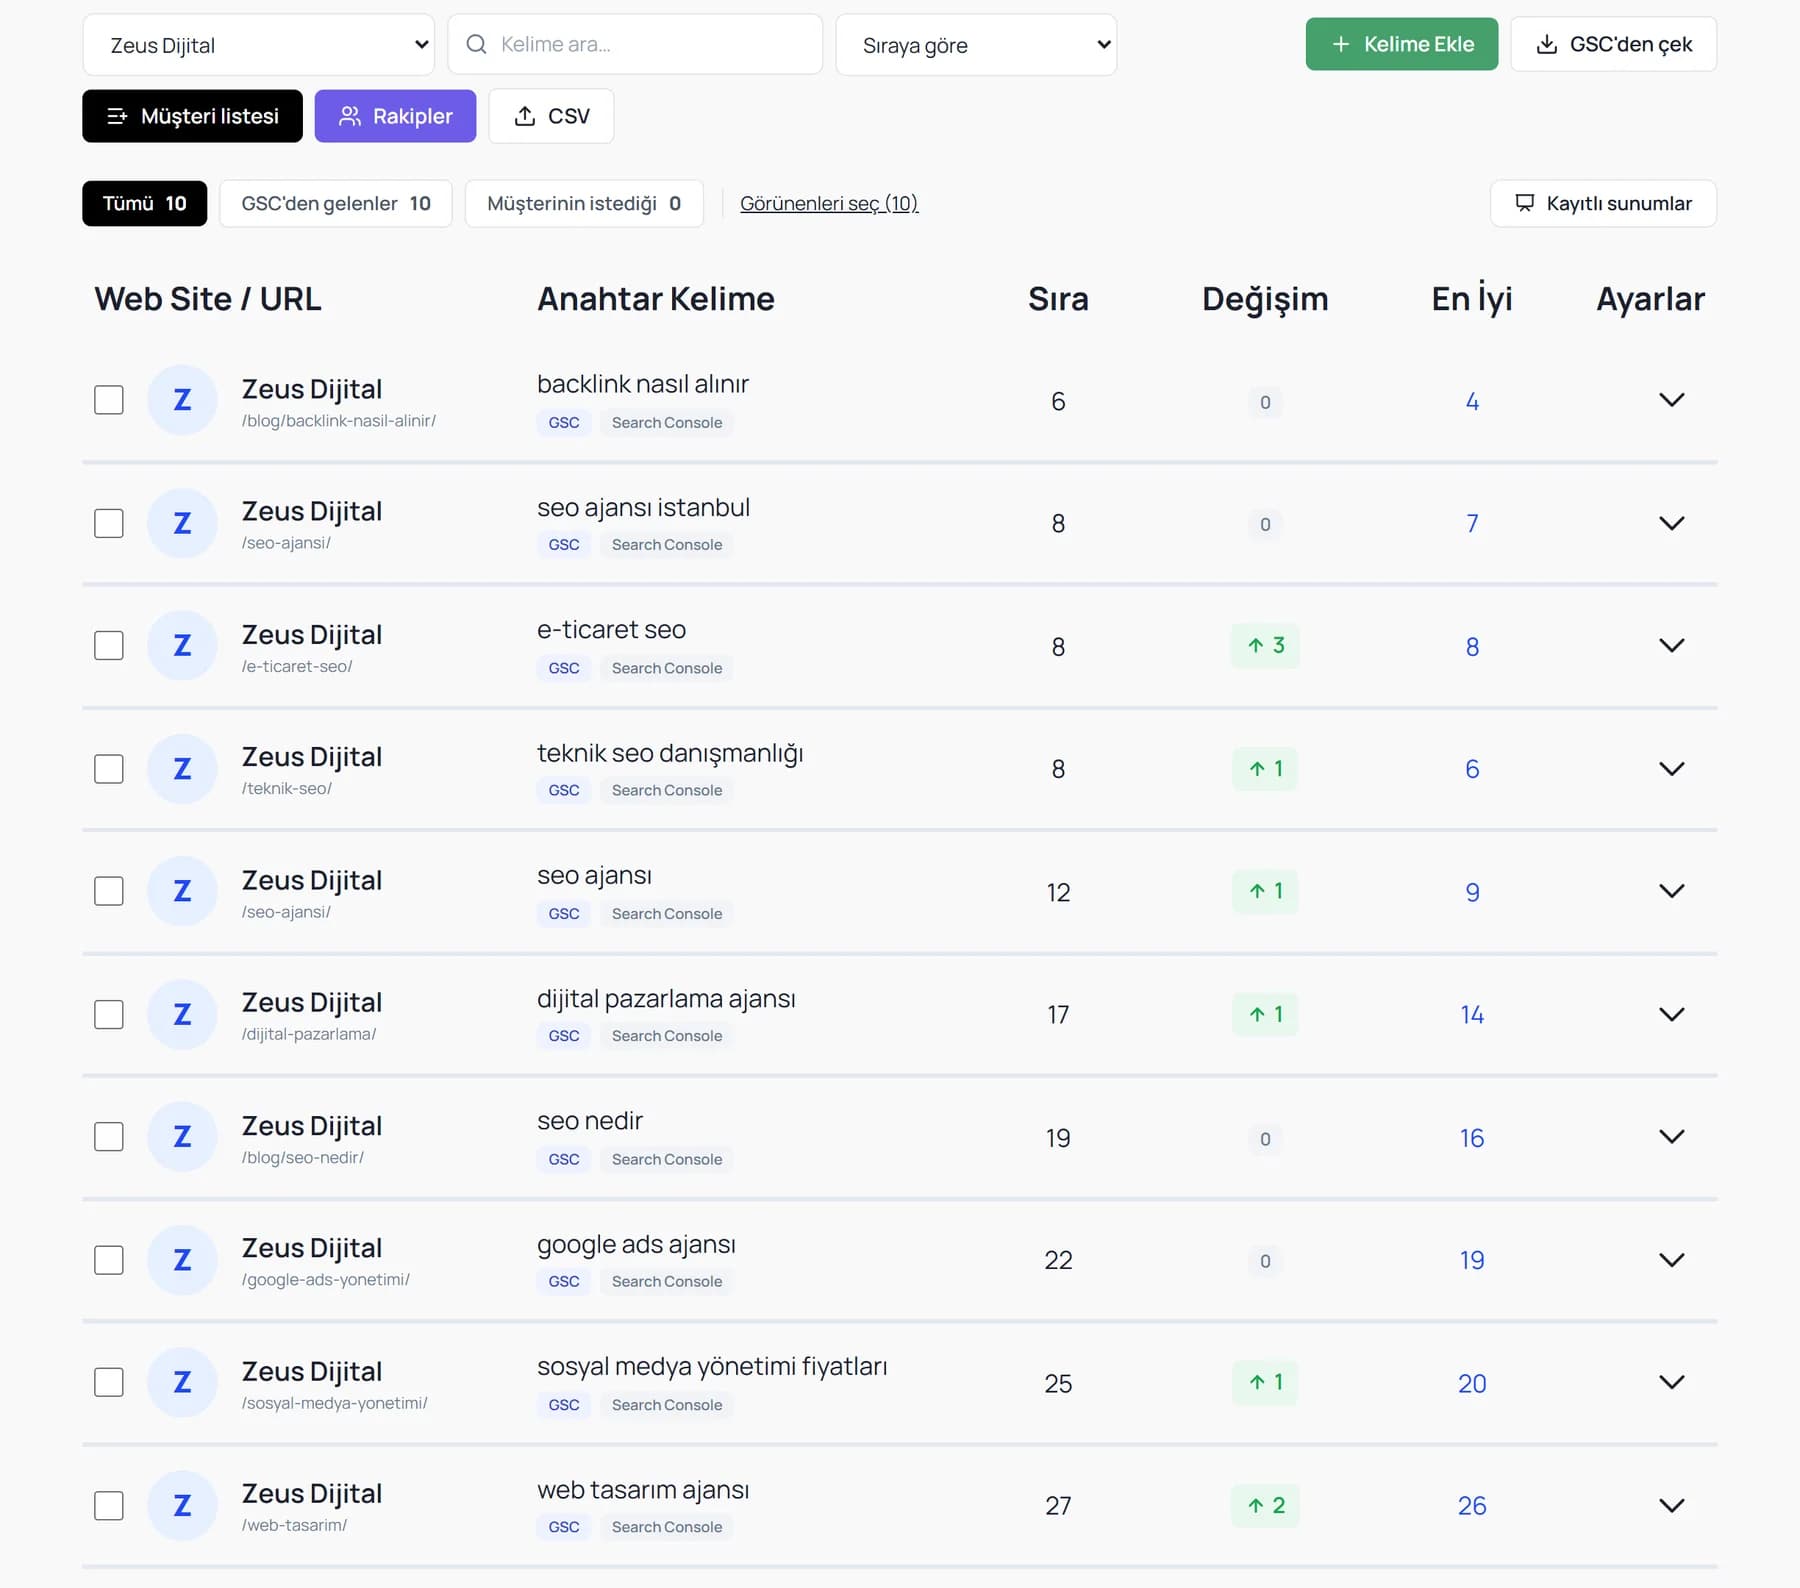Expand settings chevron for sosyal medya yönetimi fiyatları
This screenshot has width=1800, height=1588.
point(1671,1382)
